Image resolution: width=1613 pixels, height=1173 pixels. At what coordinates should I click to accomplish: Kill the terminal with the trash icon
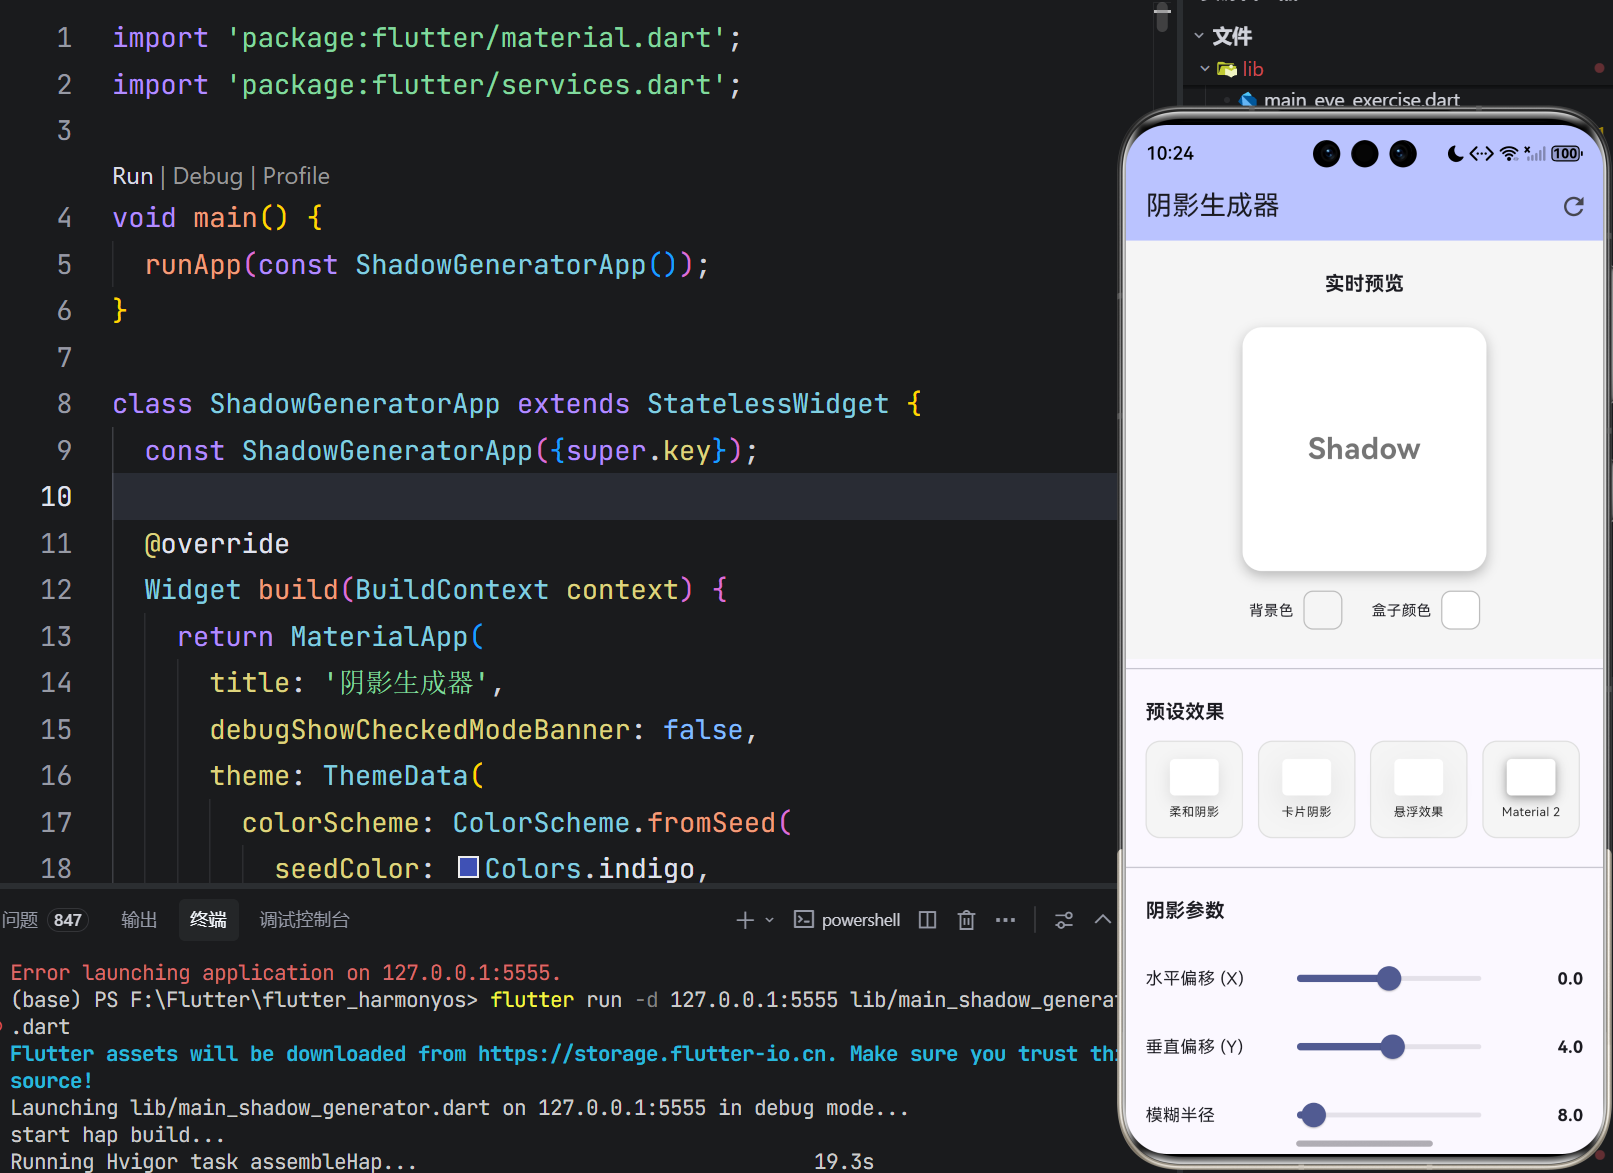pyautogui.click(x=966, y=920)
